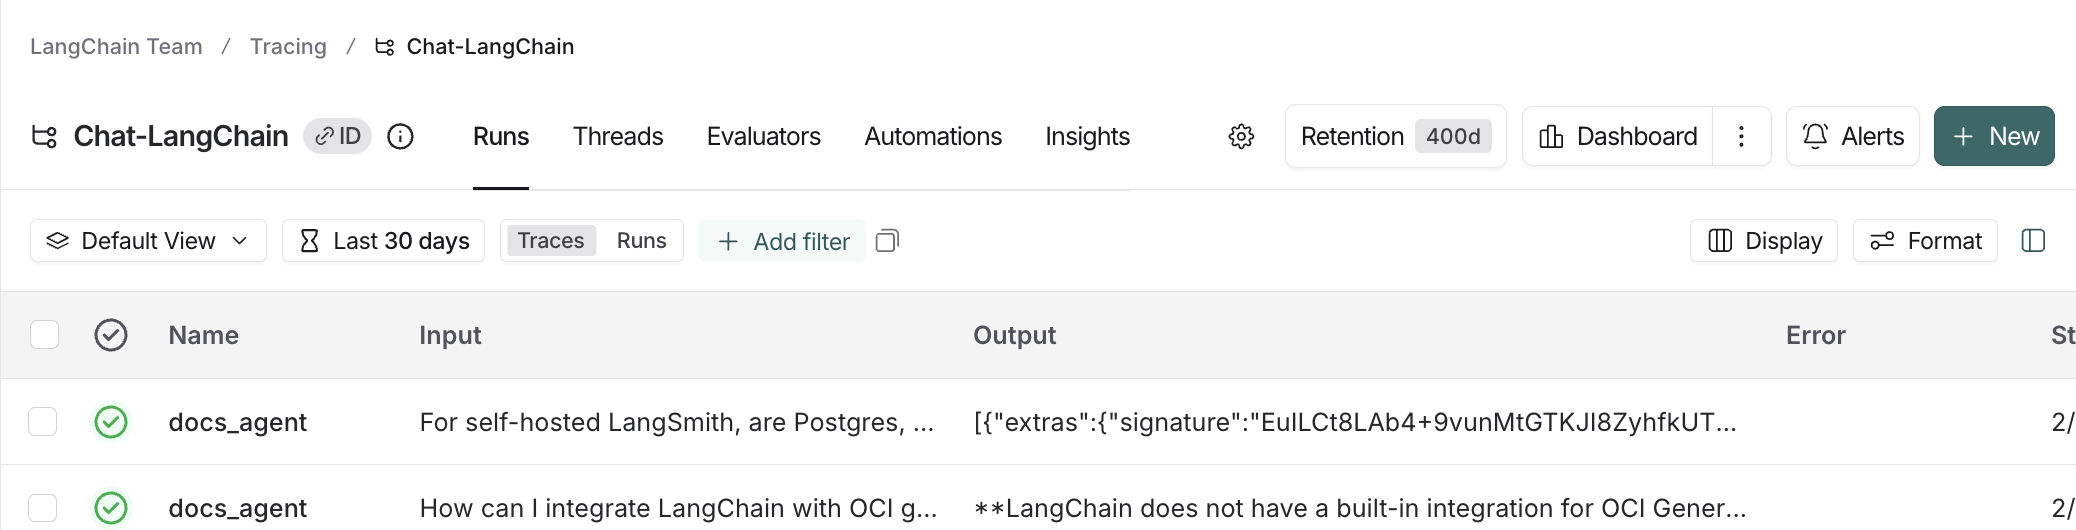Screen dimensions: 2076x530
Task: Open the Display columns menu
Action: click(x=1764, y=241)
